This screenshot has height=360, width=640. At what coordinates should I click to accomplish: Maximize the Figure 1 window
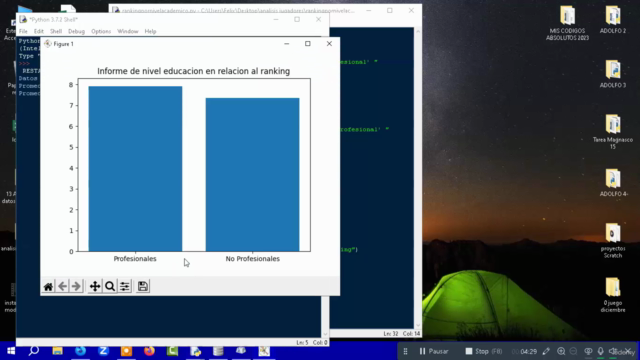coord(308,44)
